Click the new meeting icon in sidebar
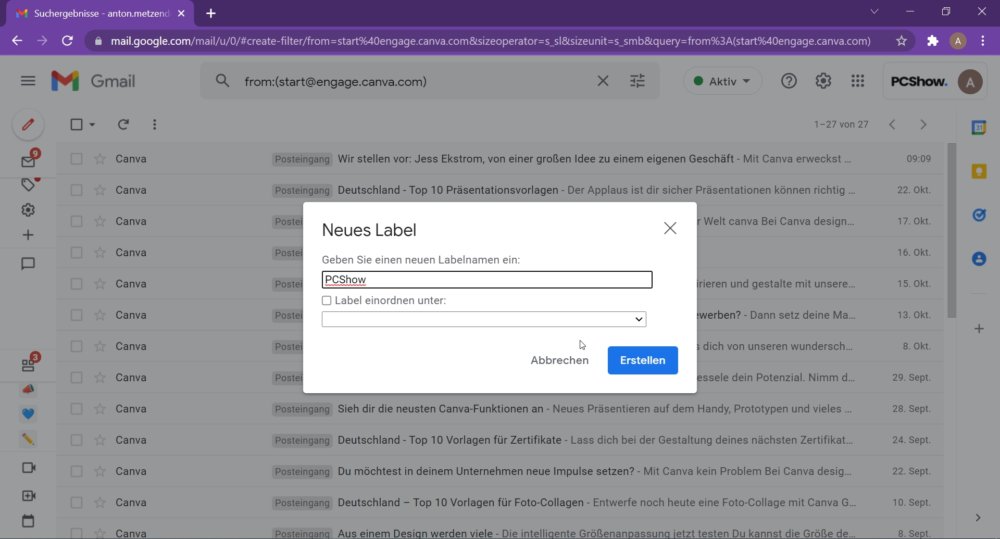 [x=28, y=496]
